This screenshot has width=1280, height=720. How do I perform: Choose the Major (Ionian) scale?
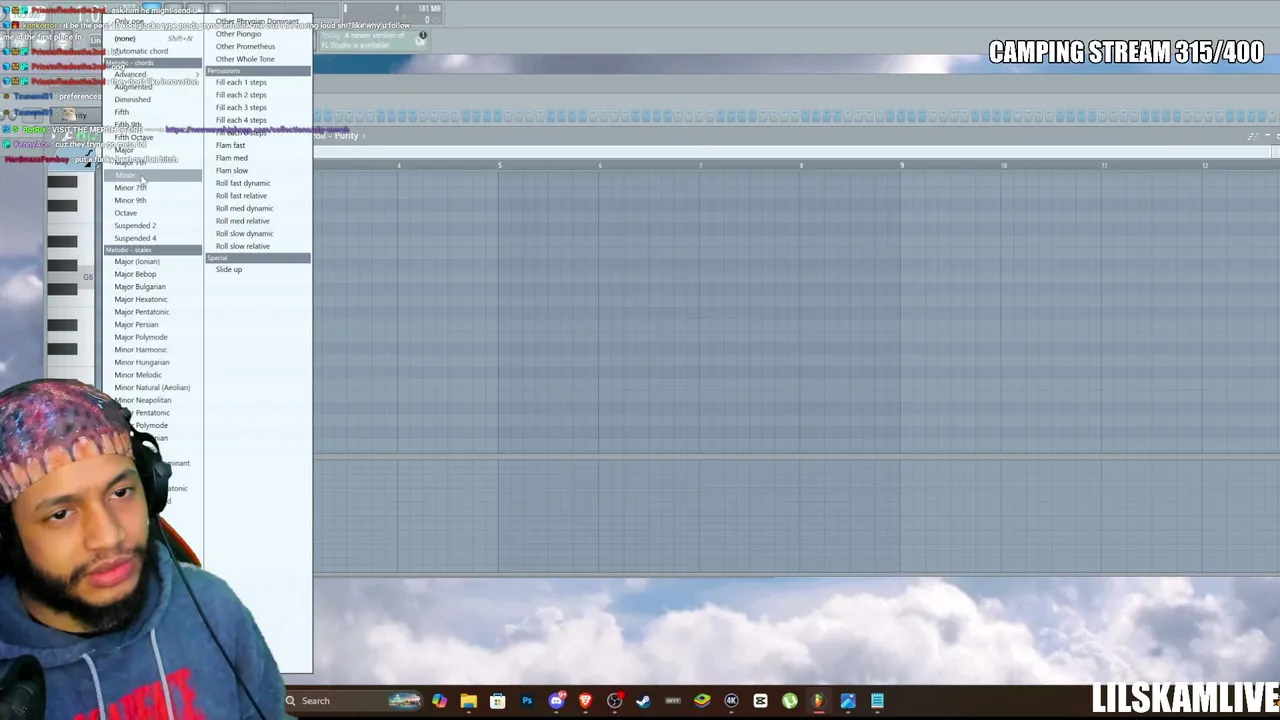coord(153,261)
